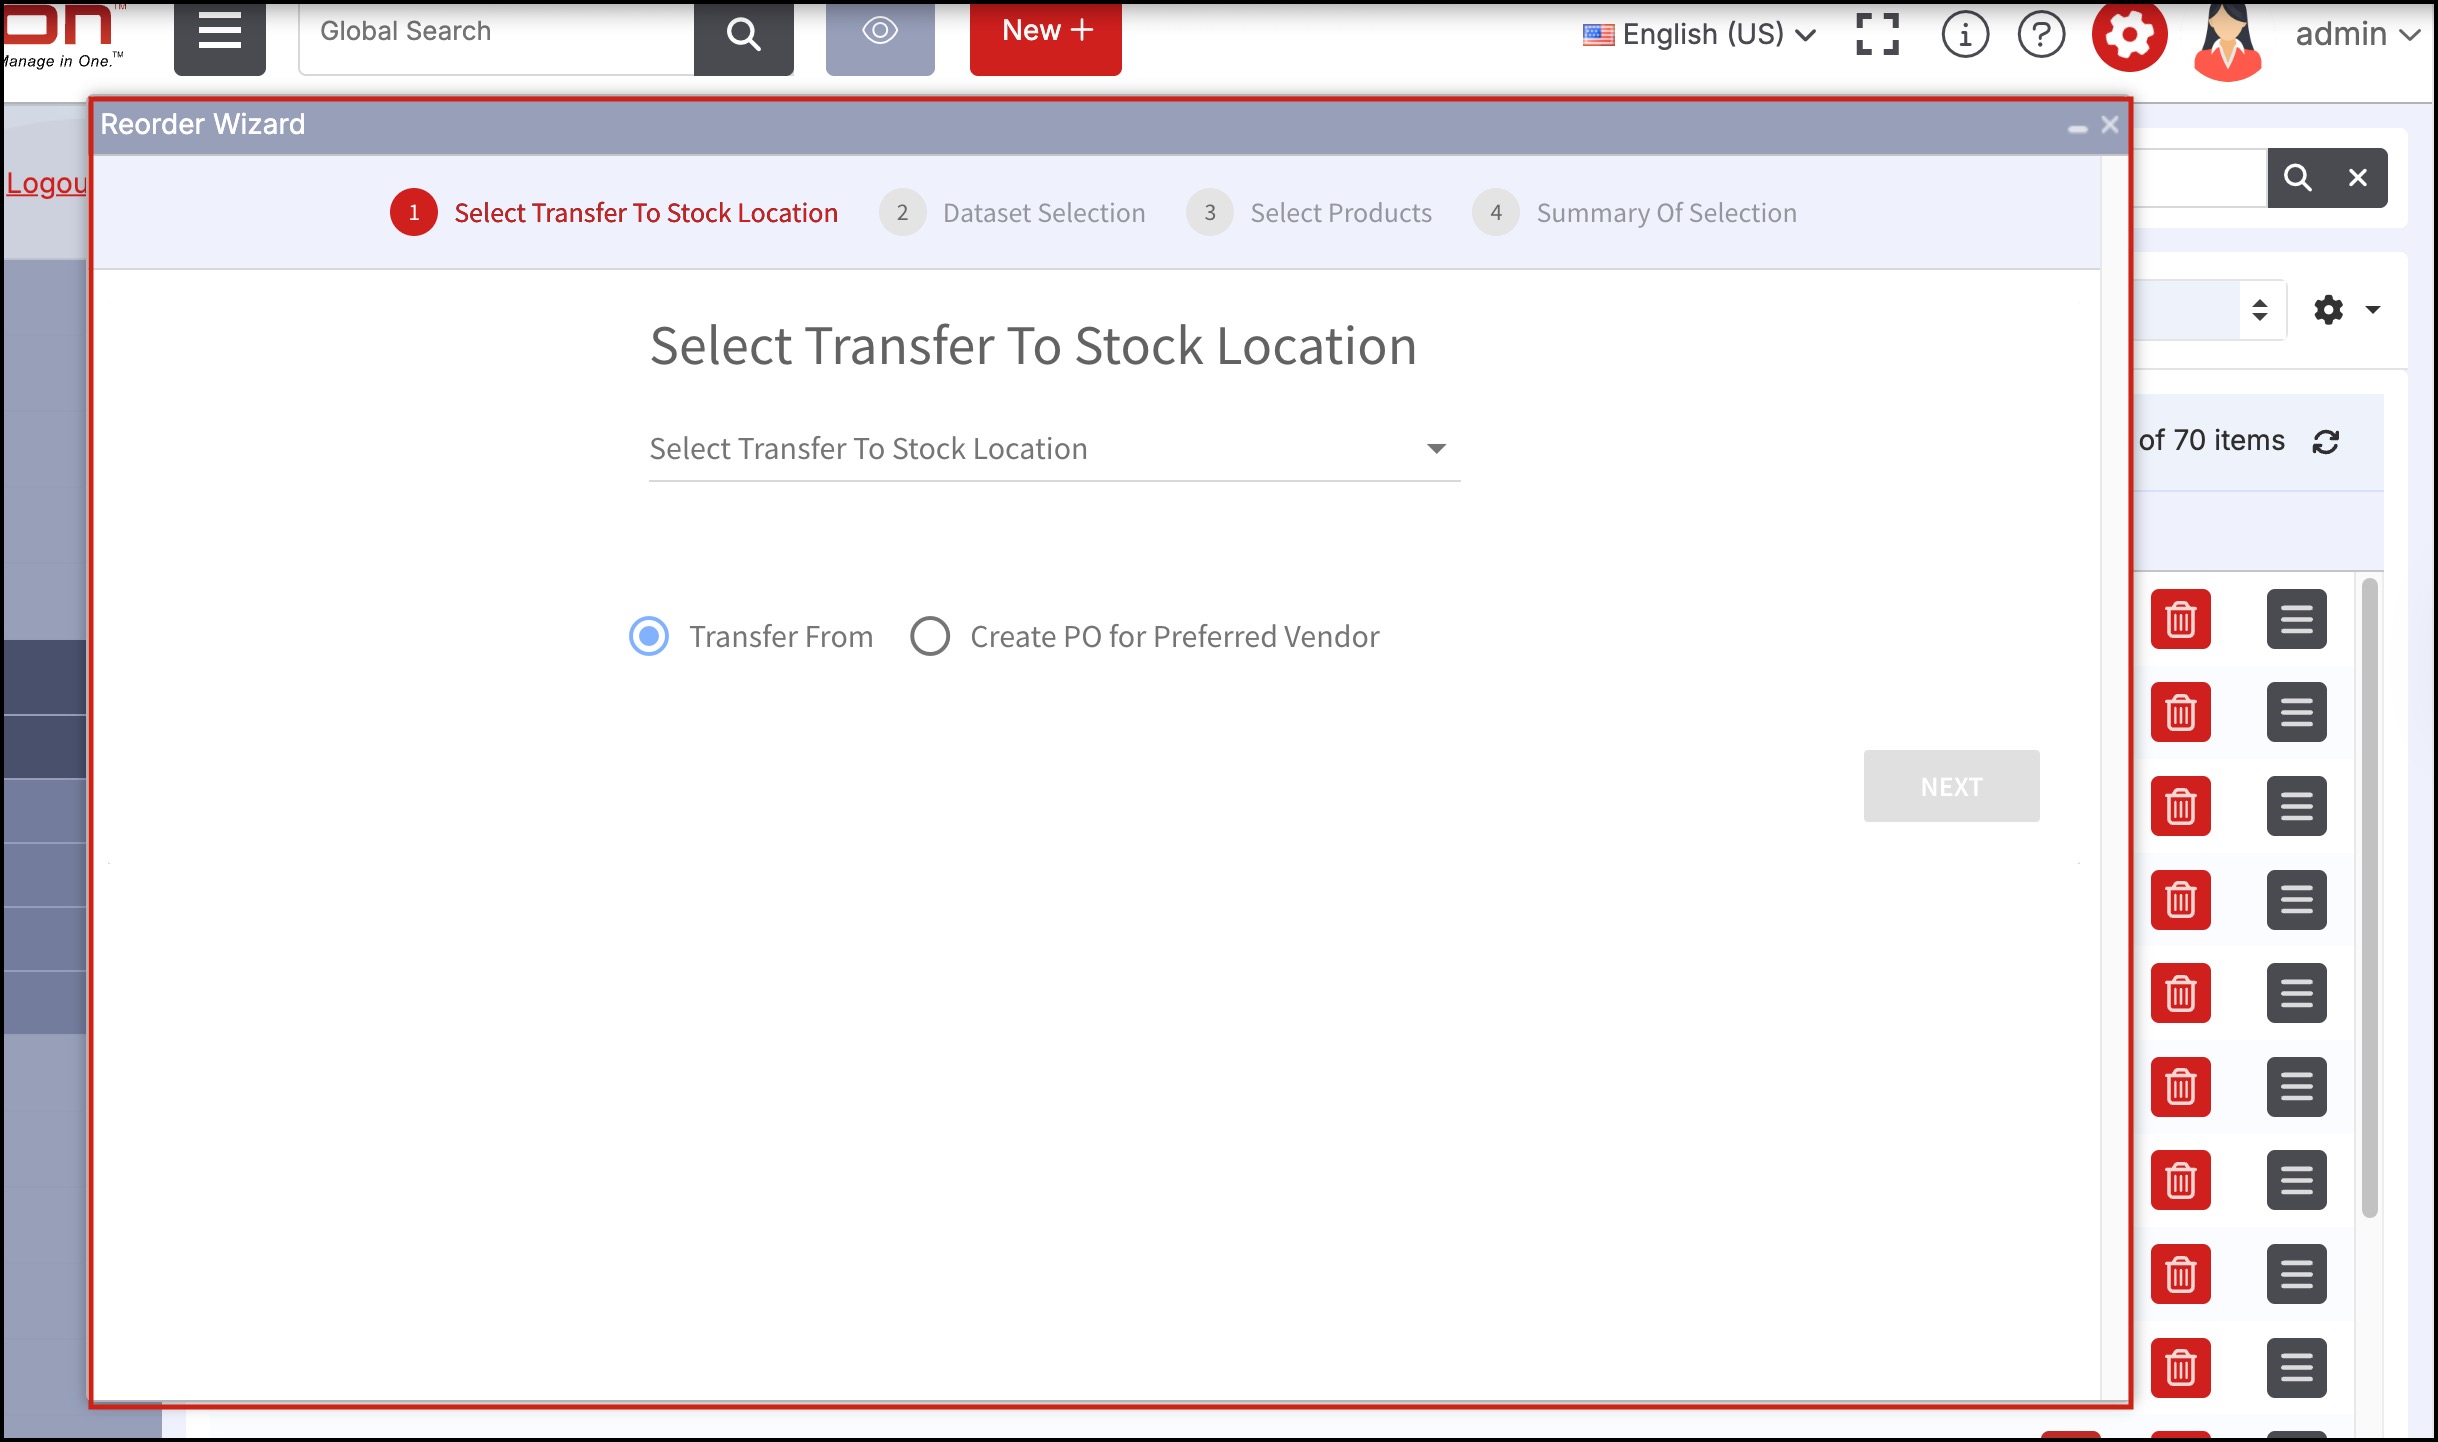This screenshot has width=2438, height=1442.
Task: Open the seventh row's hamburger menu
Action: (2297, 1180)
